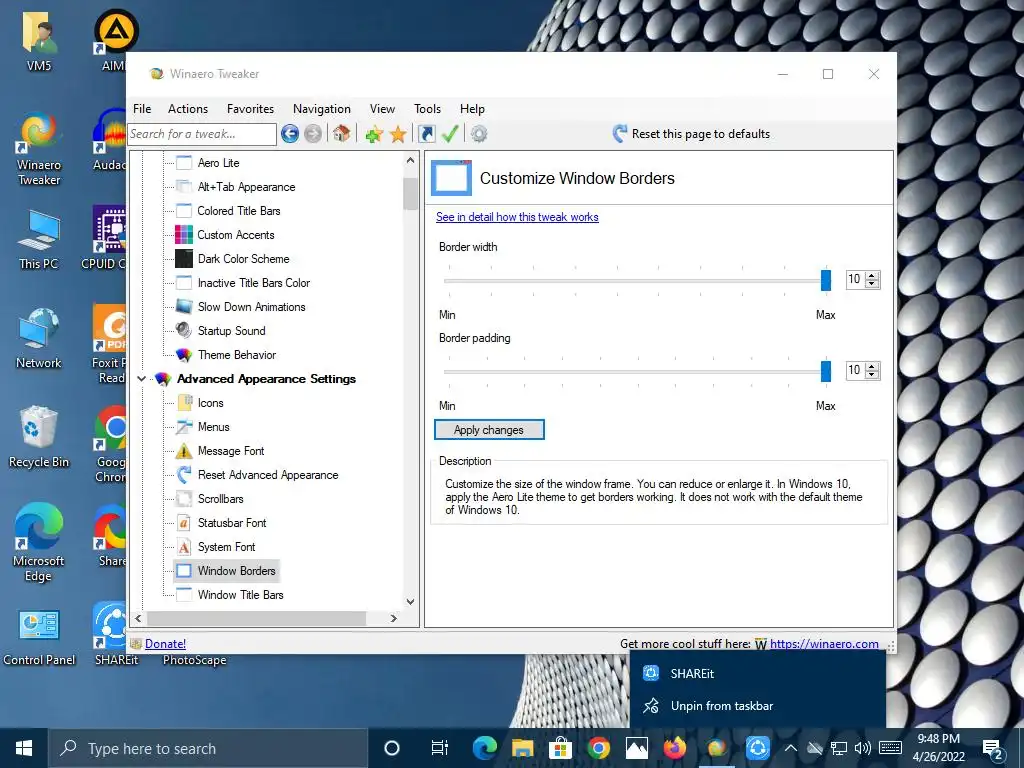Viewport: 1024px width, 768px height.
Task: Click the green checkmark toolbar icon
Action: click(450, 134)
